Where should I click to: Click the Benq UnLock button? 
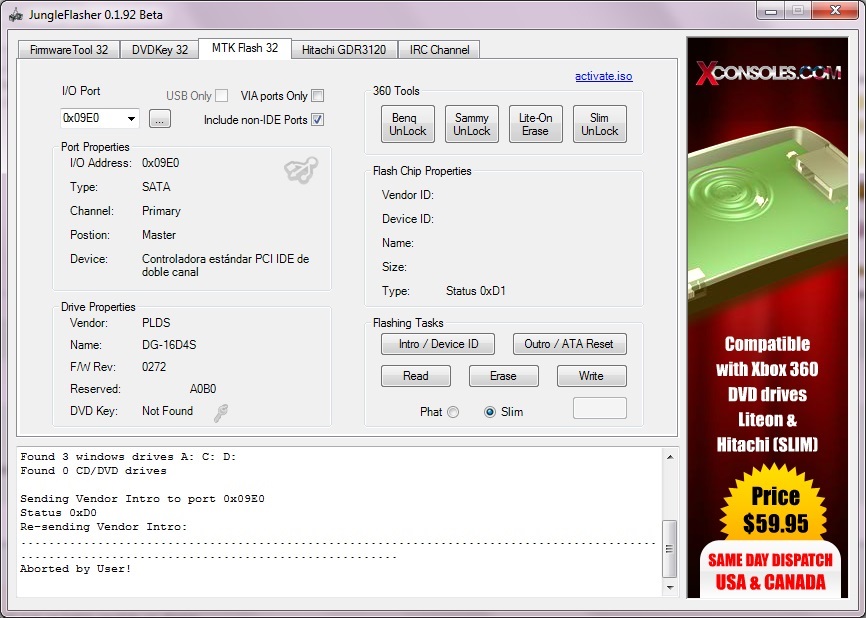tap(408, 124)
